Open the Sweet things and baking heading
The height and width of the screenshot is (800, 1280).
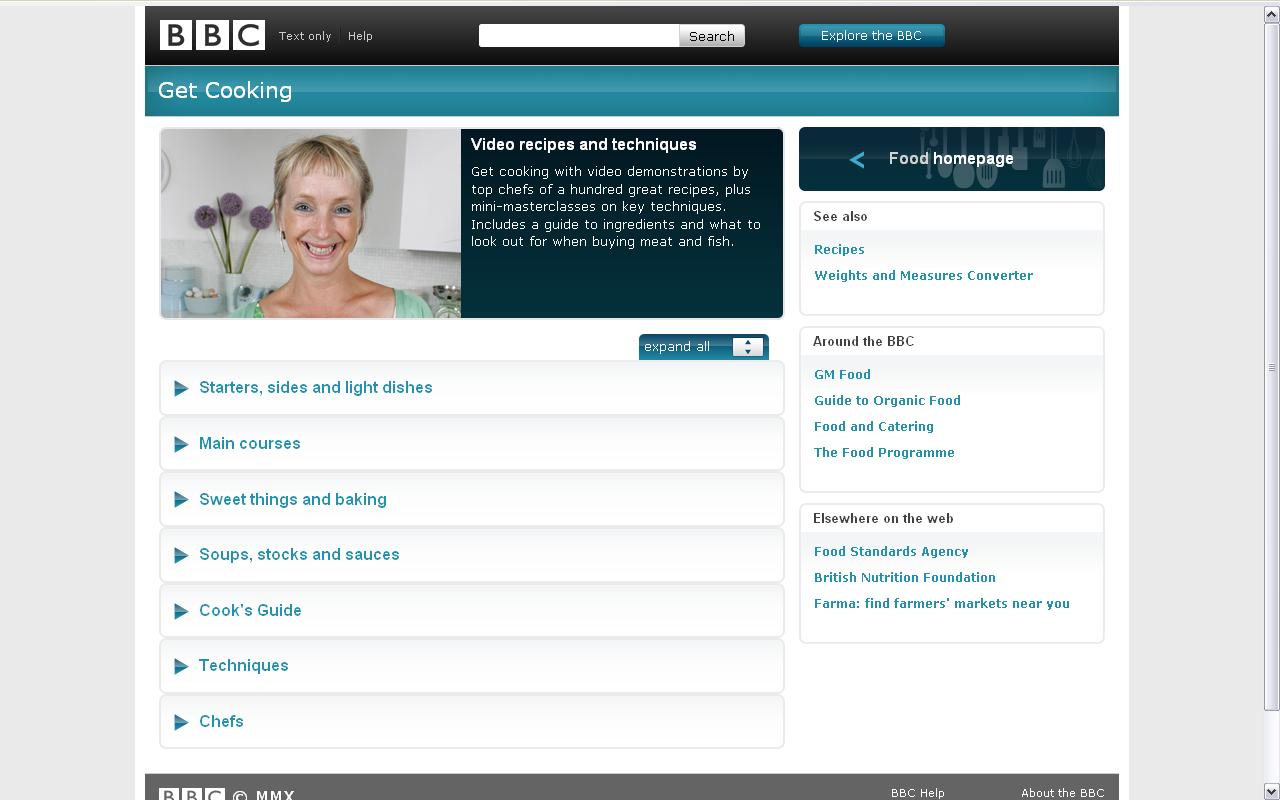[x=293, y=499]
